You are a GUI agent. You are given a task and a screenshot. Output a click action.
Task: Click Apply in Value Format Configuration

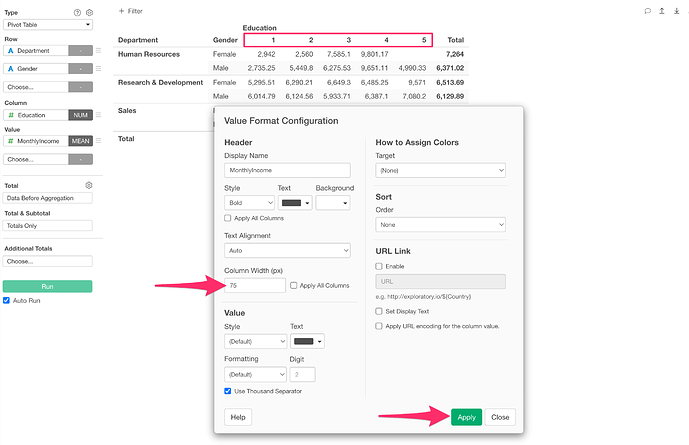(466, 417)
